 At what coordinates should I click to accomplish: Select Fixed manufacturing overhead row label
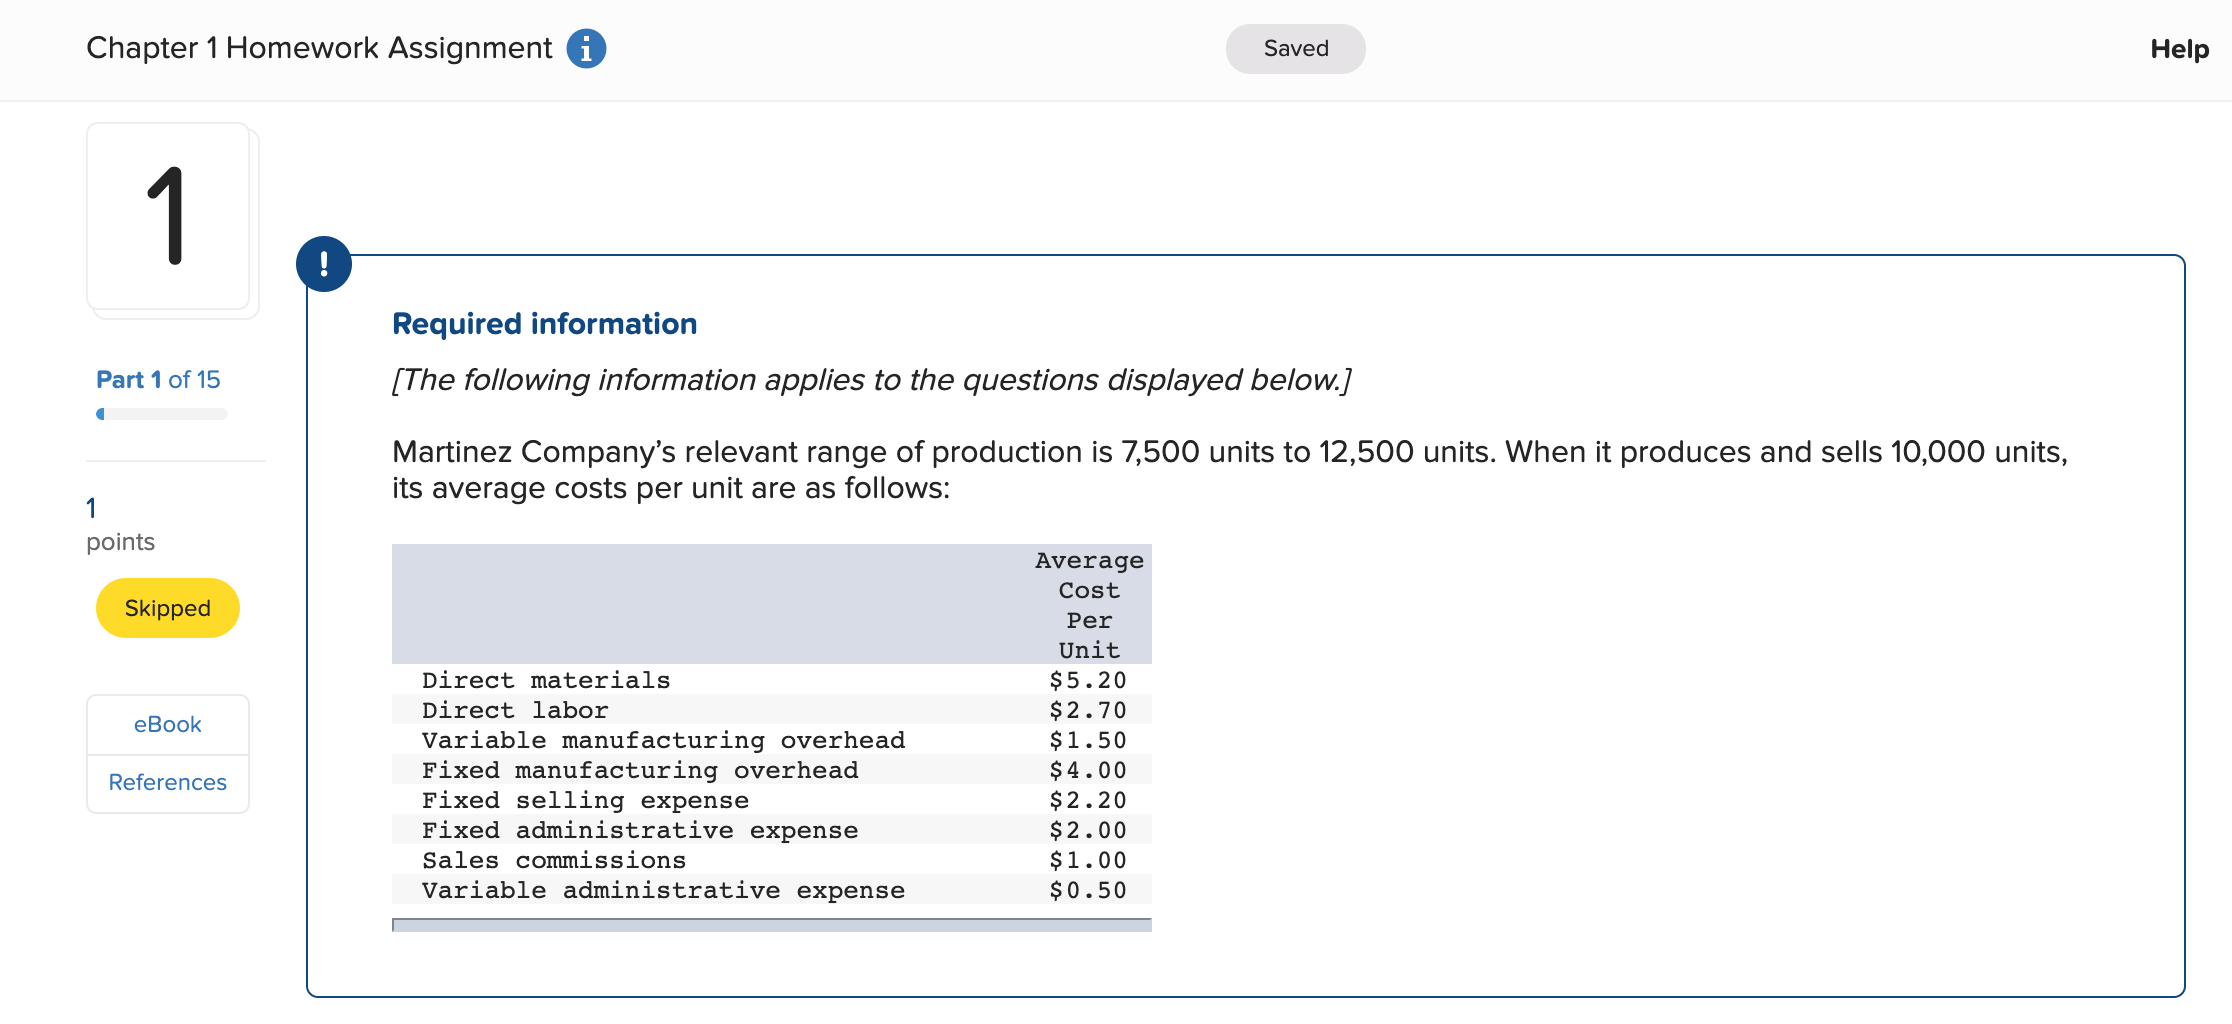[x=640, y=770]
